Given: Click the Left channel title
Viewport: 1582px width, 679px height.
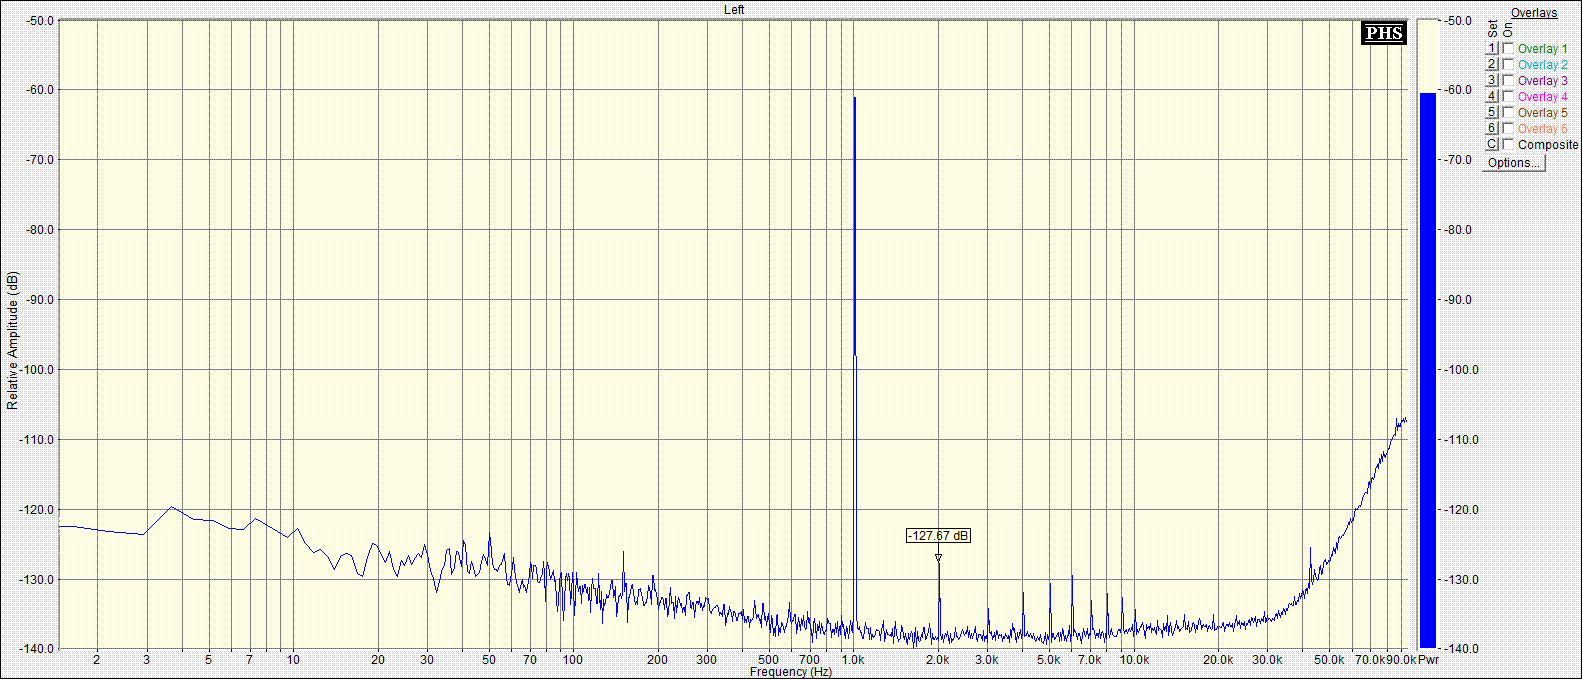Looking at the screenshot, I should pyautogui.click(x=734, y=9).
